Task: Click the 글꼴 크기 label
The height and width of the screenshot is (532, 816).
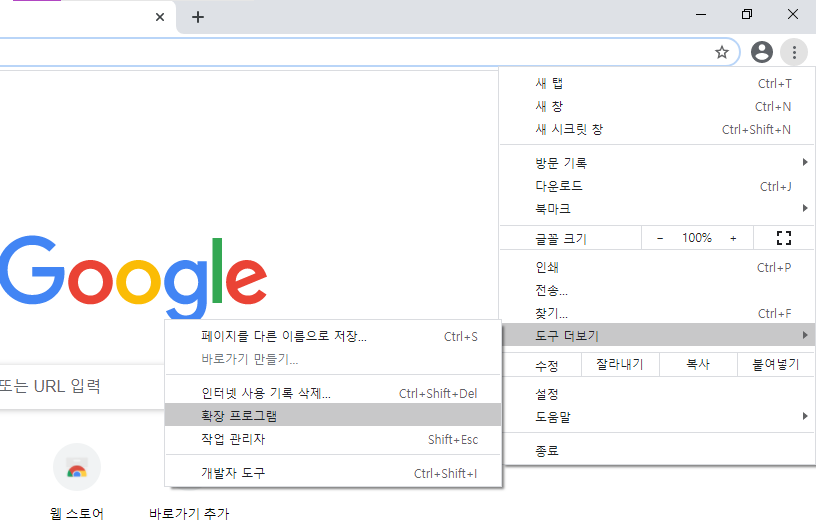Action: (561, 239)
